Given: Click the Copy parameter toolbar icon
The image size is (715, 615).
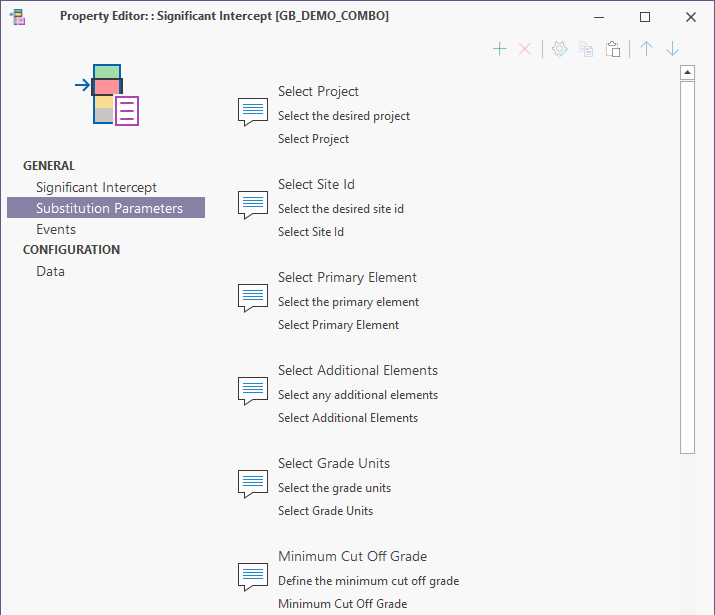Looking at the screenshot, I should [586, 49].
